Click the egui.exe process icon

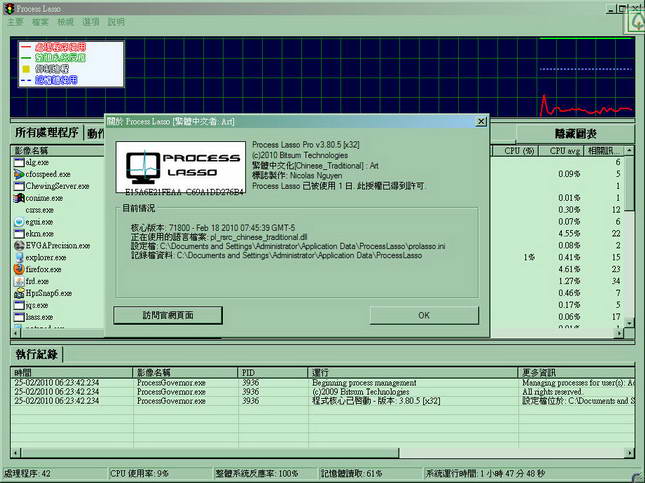coord(19,221)
